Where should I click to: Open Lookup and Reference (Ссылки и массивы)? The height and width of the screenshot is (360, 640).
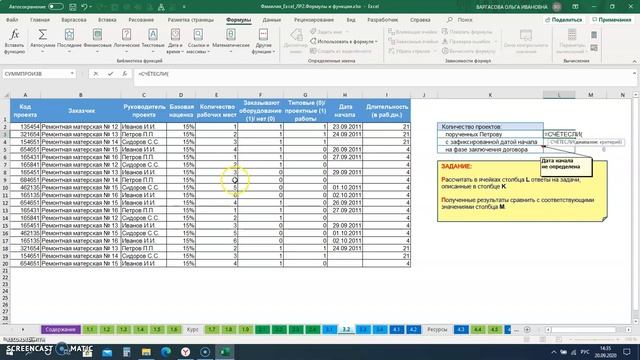click(x=198, y=42)
